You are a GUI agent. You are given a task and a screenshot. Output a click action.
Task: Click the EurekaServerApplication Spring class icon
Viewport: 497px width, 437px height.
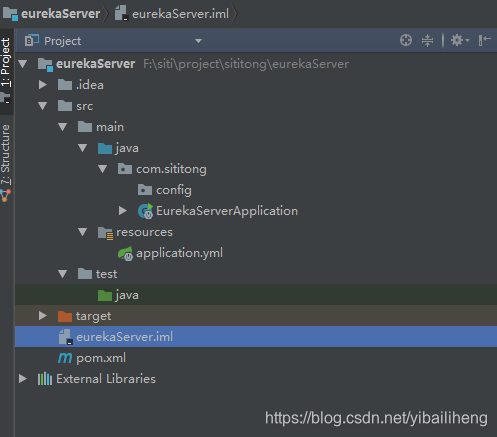tap(145, 211)
